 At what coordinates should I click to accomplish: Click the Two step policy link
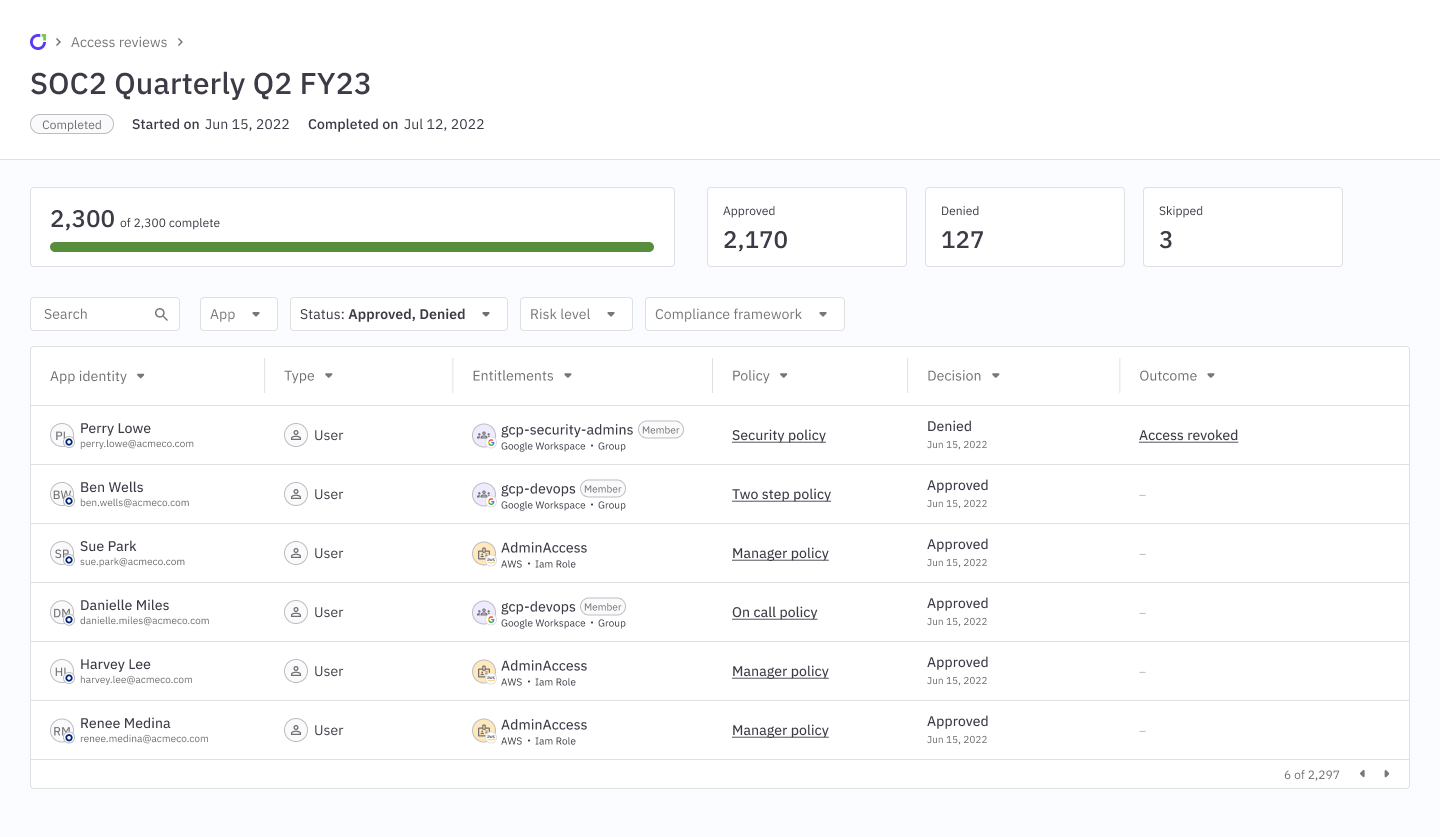coord(781,494)
